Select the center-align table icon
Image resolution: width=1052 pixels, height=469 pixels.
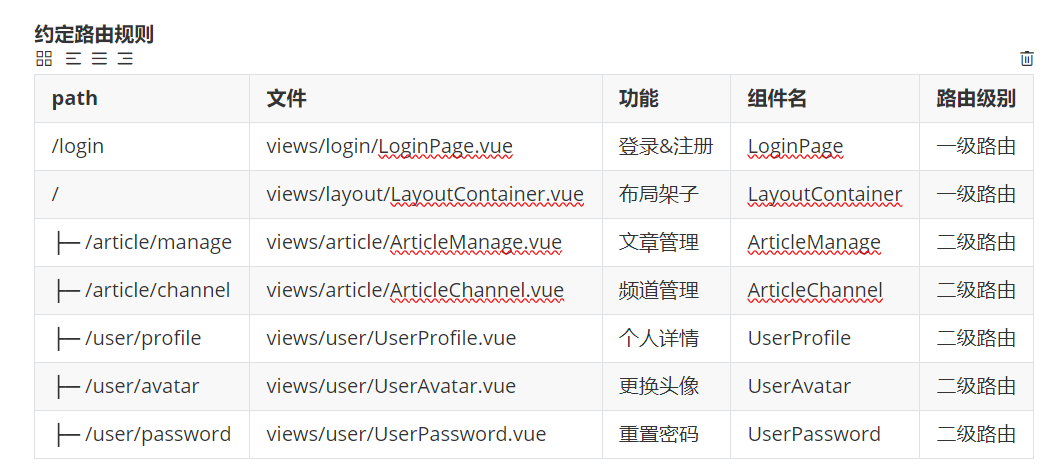click(x=99, y=58)
